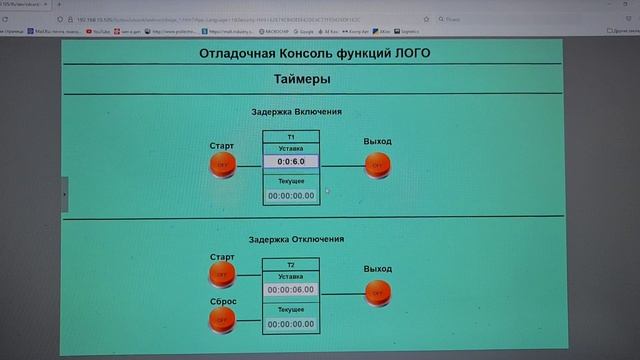Edit the T2 Уставка value 00:00:06.00

point(291,289)
